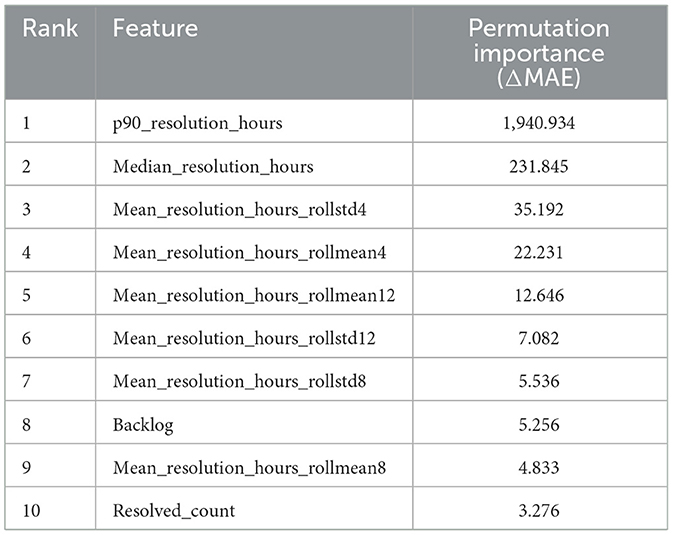The height and width of the screenshot is (535, 673).
Task: Select the Permutation importance column header
Action: (541, 52)
